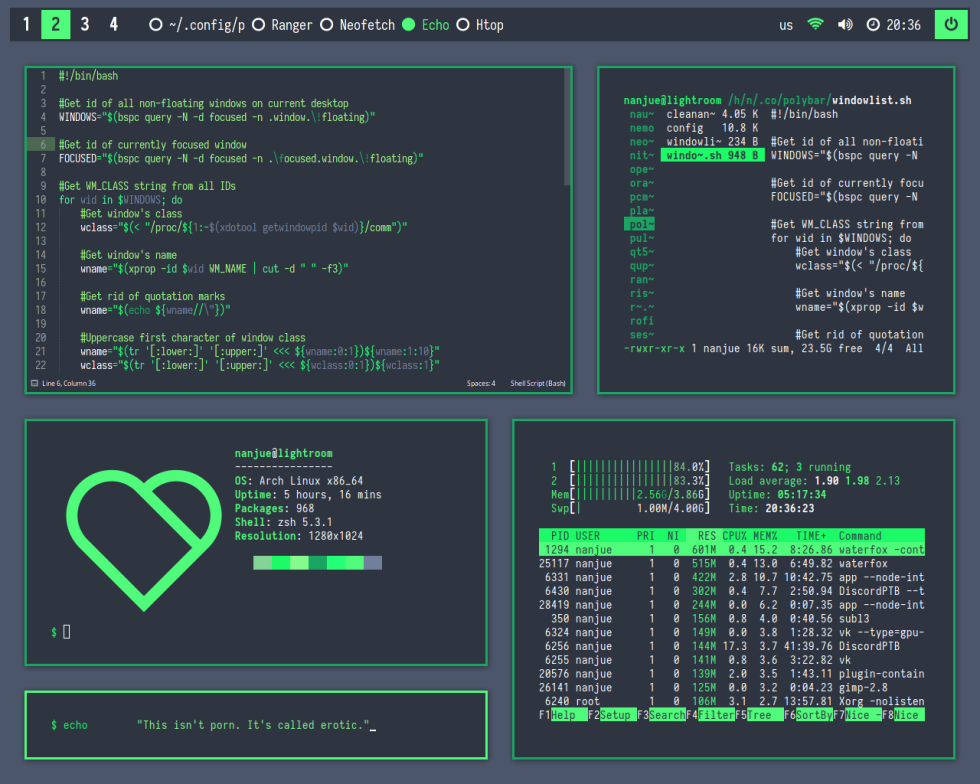Click the WiFi icon in the status bar

tap(815, 24)
